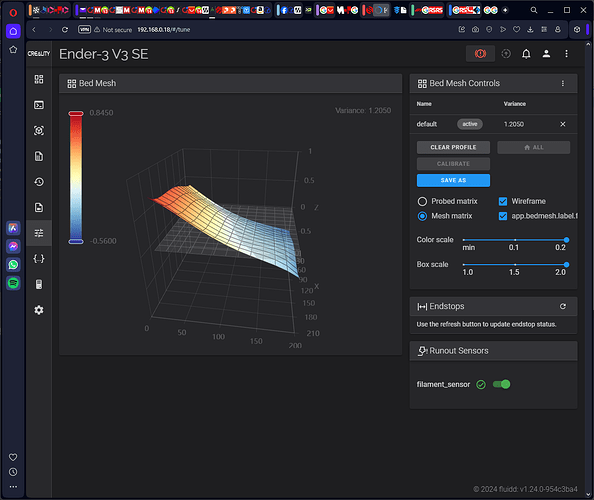Image resolution: width=594 pixels, height=500 pixels.
Task: Click the CALIBRATE button
Action: [x=453, y=164]
